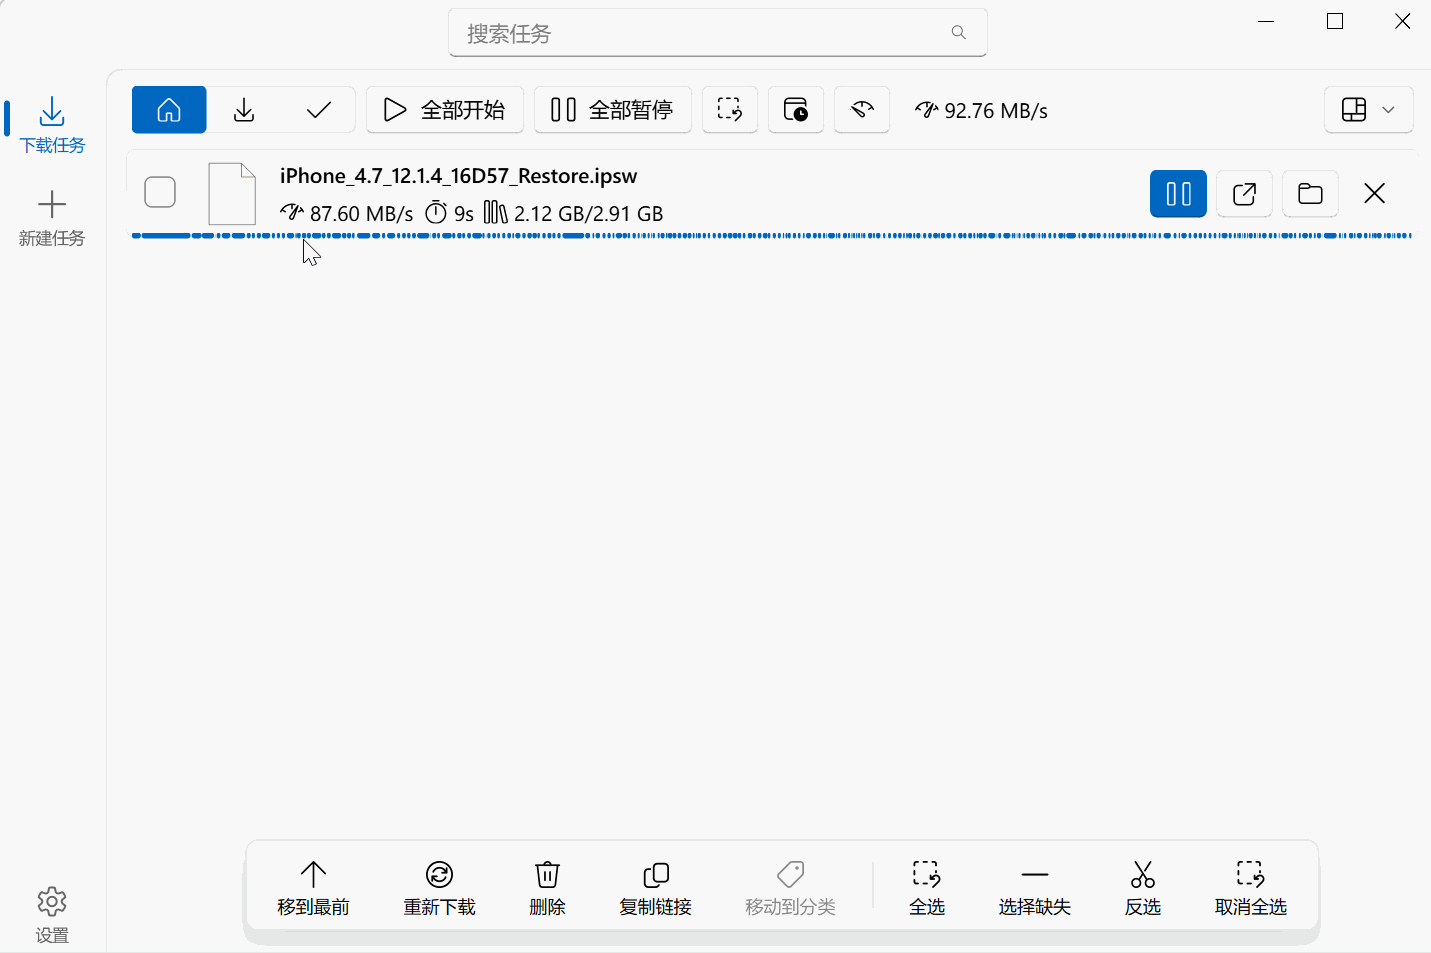Screen dimensions: 1431x953
Task: Show the completed tasks checkmark tab
Action: (319, 110)
